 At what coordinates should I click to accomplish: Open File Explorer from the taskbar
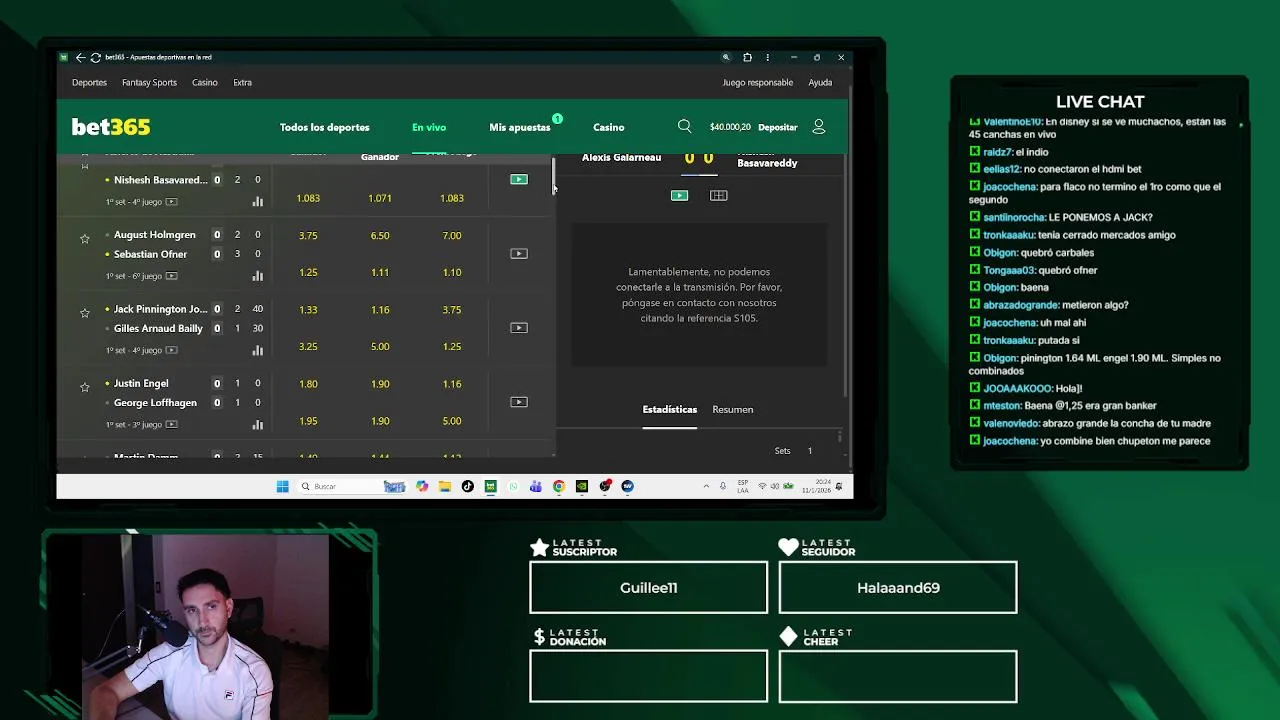click(444, 486)
